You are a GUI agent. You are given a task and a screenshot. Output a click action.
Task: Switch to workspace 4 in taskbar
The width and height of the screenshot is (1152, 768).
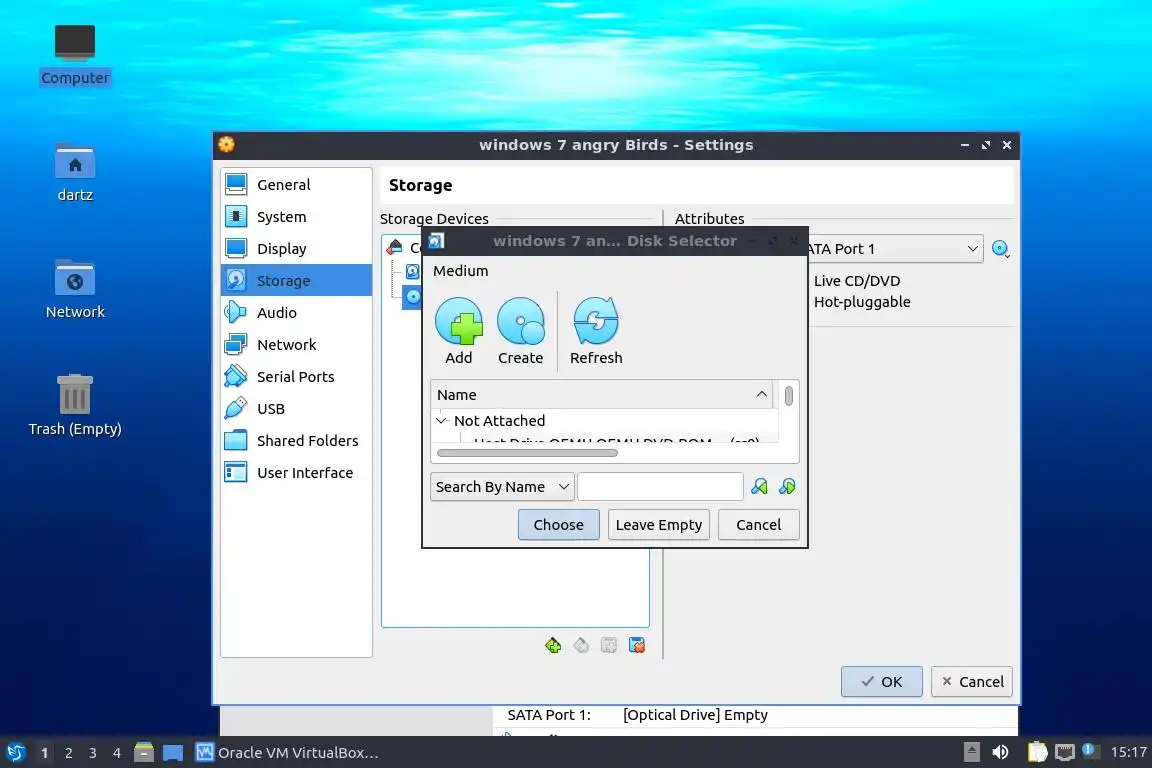pyautogui.click(x=117, y=753)
